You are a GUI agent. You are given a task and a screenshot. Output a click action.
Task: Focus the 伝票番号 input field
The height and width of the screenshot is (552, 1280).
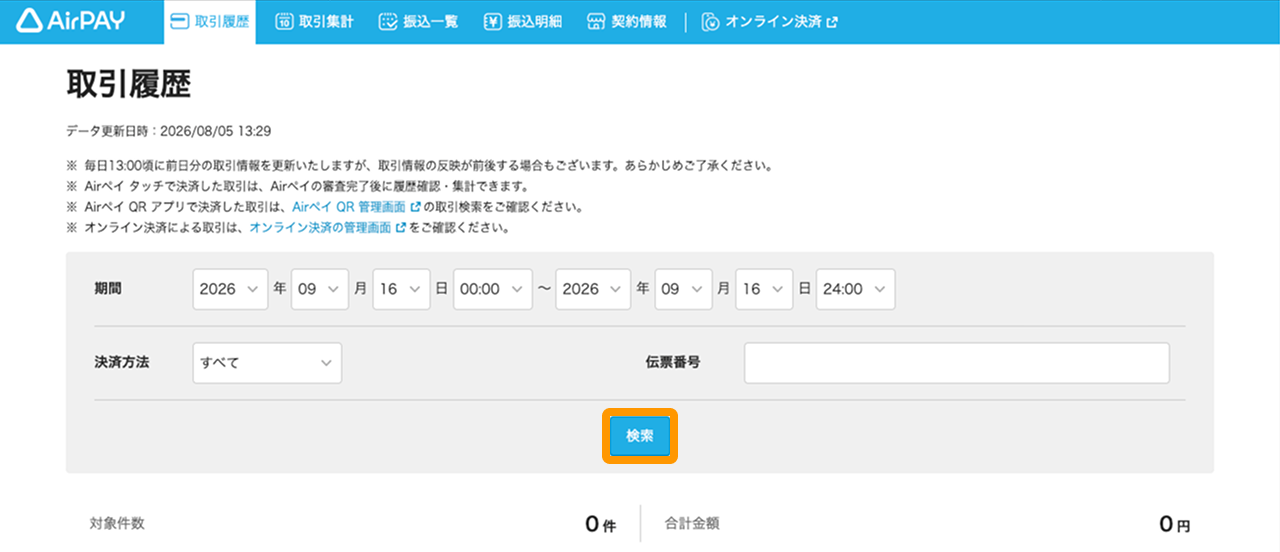tap(957, 363)
